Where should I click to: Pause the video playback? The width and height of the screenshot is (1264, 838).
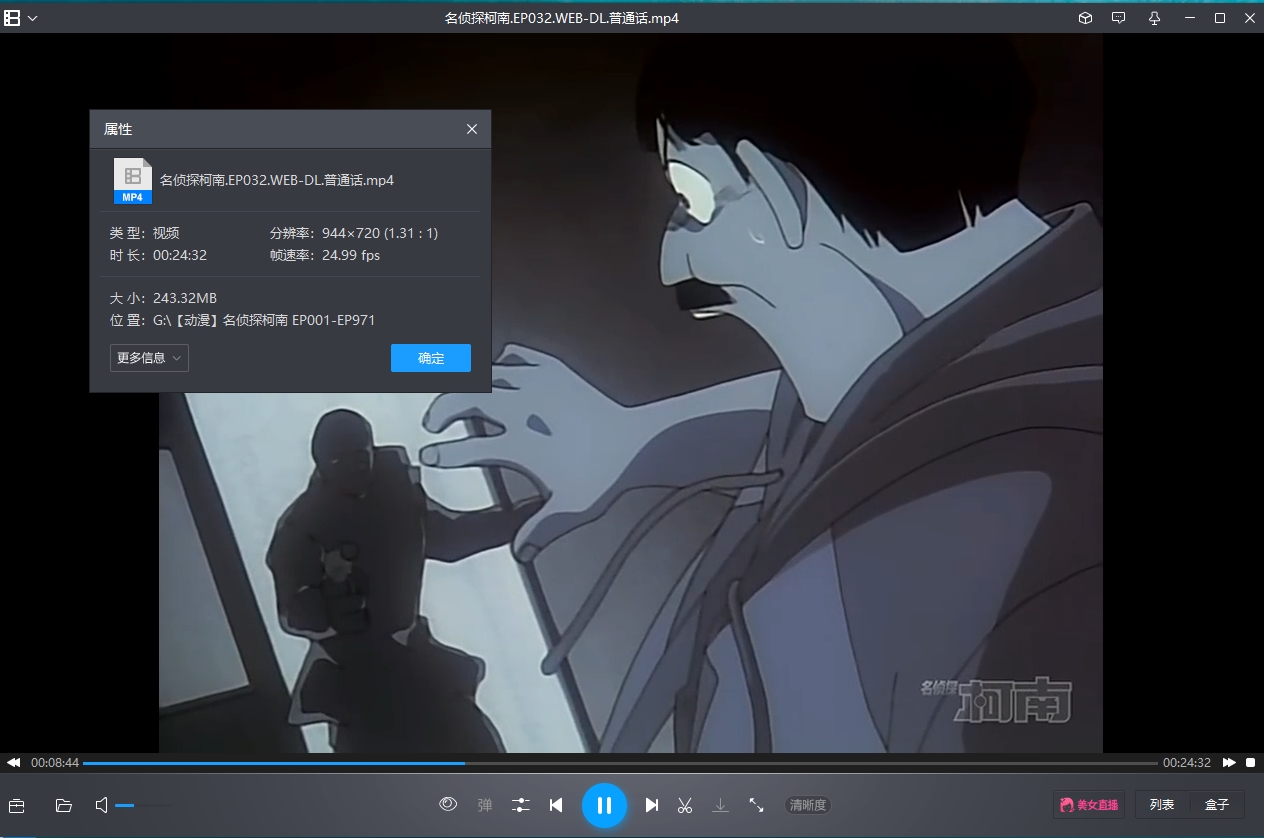(604, 805)
